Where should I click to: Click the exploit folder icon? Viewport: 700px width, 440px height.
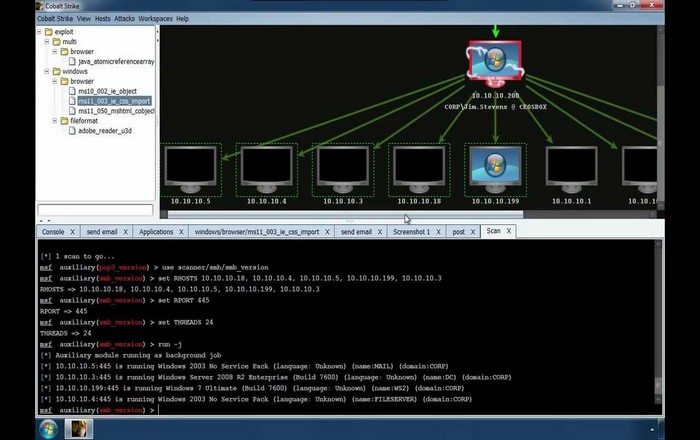(49, 32)
